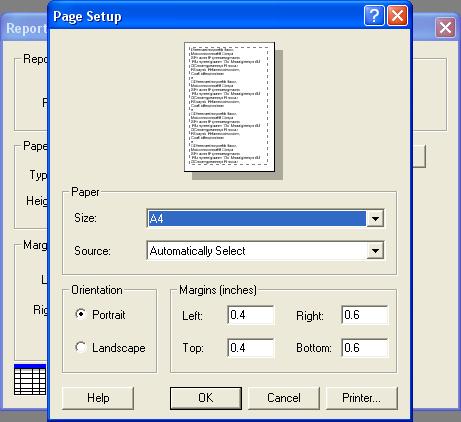Click the Cancel button
This screenshot has width=461, height=422.
point(284,398)
